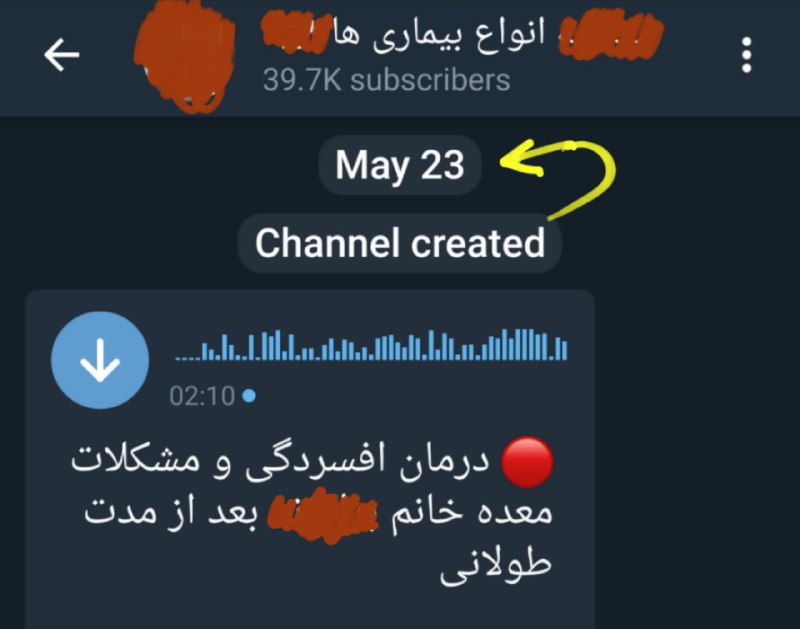
Task: Open the three-dot overflow menu
Action: point(746,55)
